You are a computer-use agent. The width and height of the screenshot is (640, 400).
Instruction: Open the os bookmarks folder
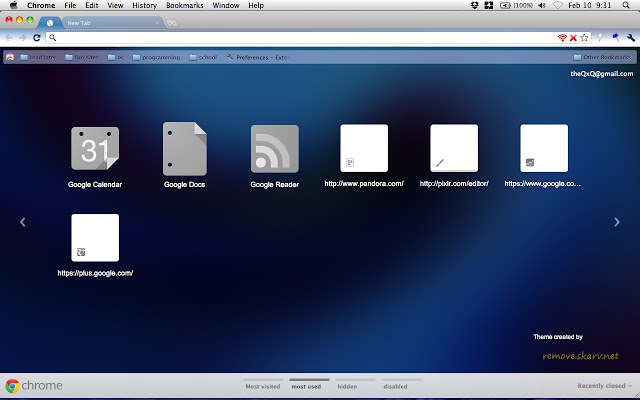coord(116,57)
